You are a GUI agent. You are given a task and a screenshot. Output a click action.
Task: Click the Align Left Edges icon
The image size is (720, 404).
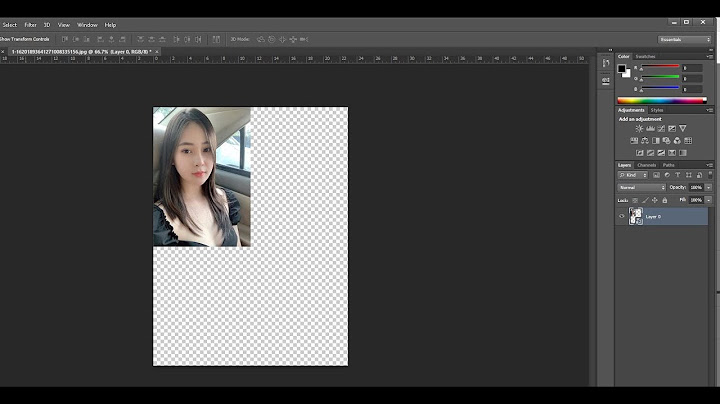[x=100, y=39]
